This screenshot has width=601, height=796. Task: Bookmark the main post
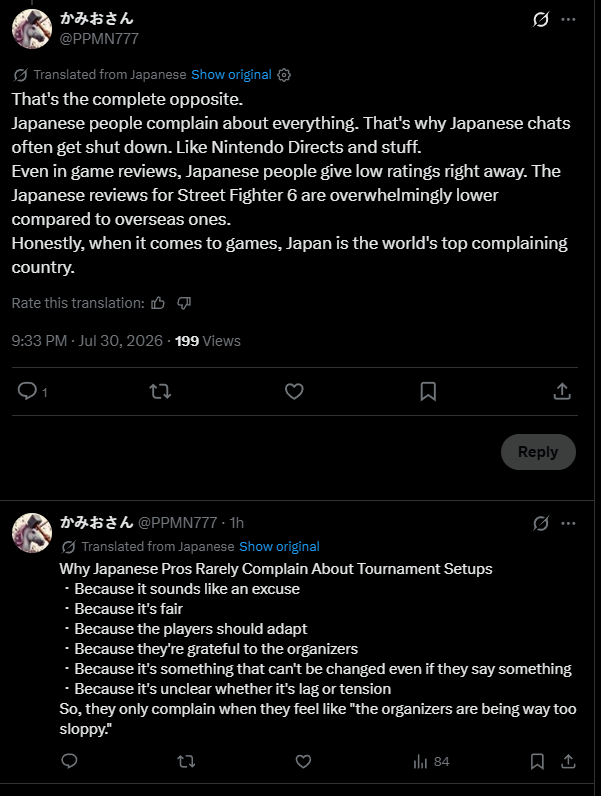428,391
